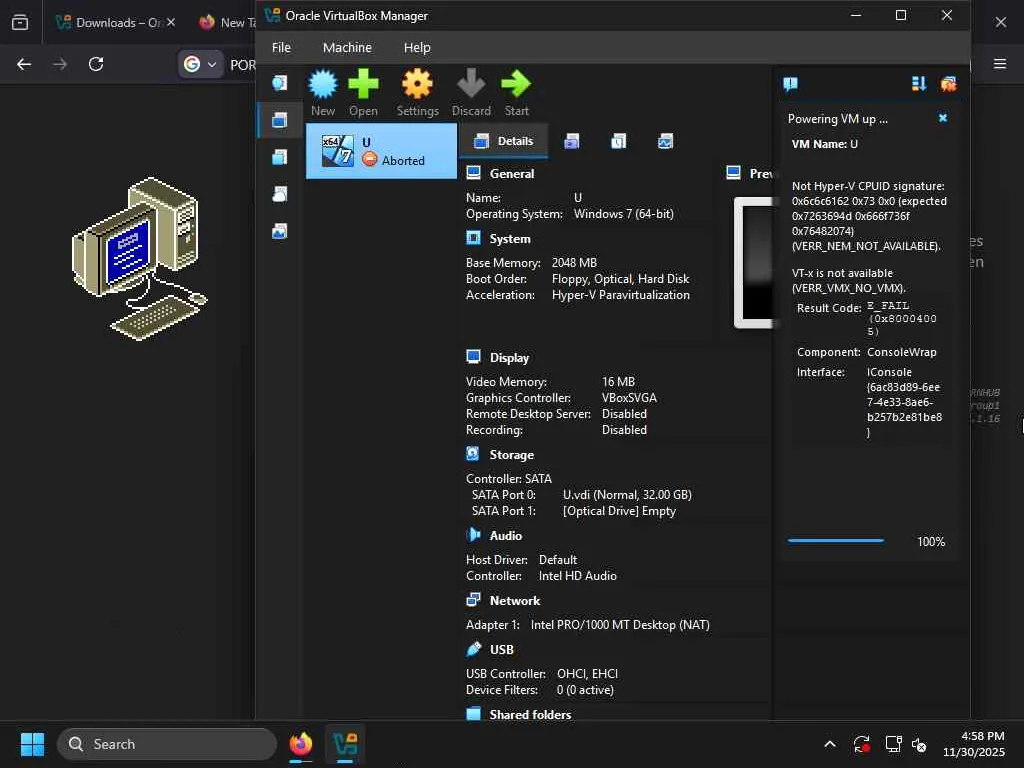
Task: Select the aborted VM named U
Action: [381, 151]
